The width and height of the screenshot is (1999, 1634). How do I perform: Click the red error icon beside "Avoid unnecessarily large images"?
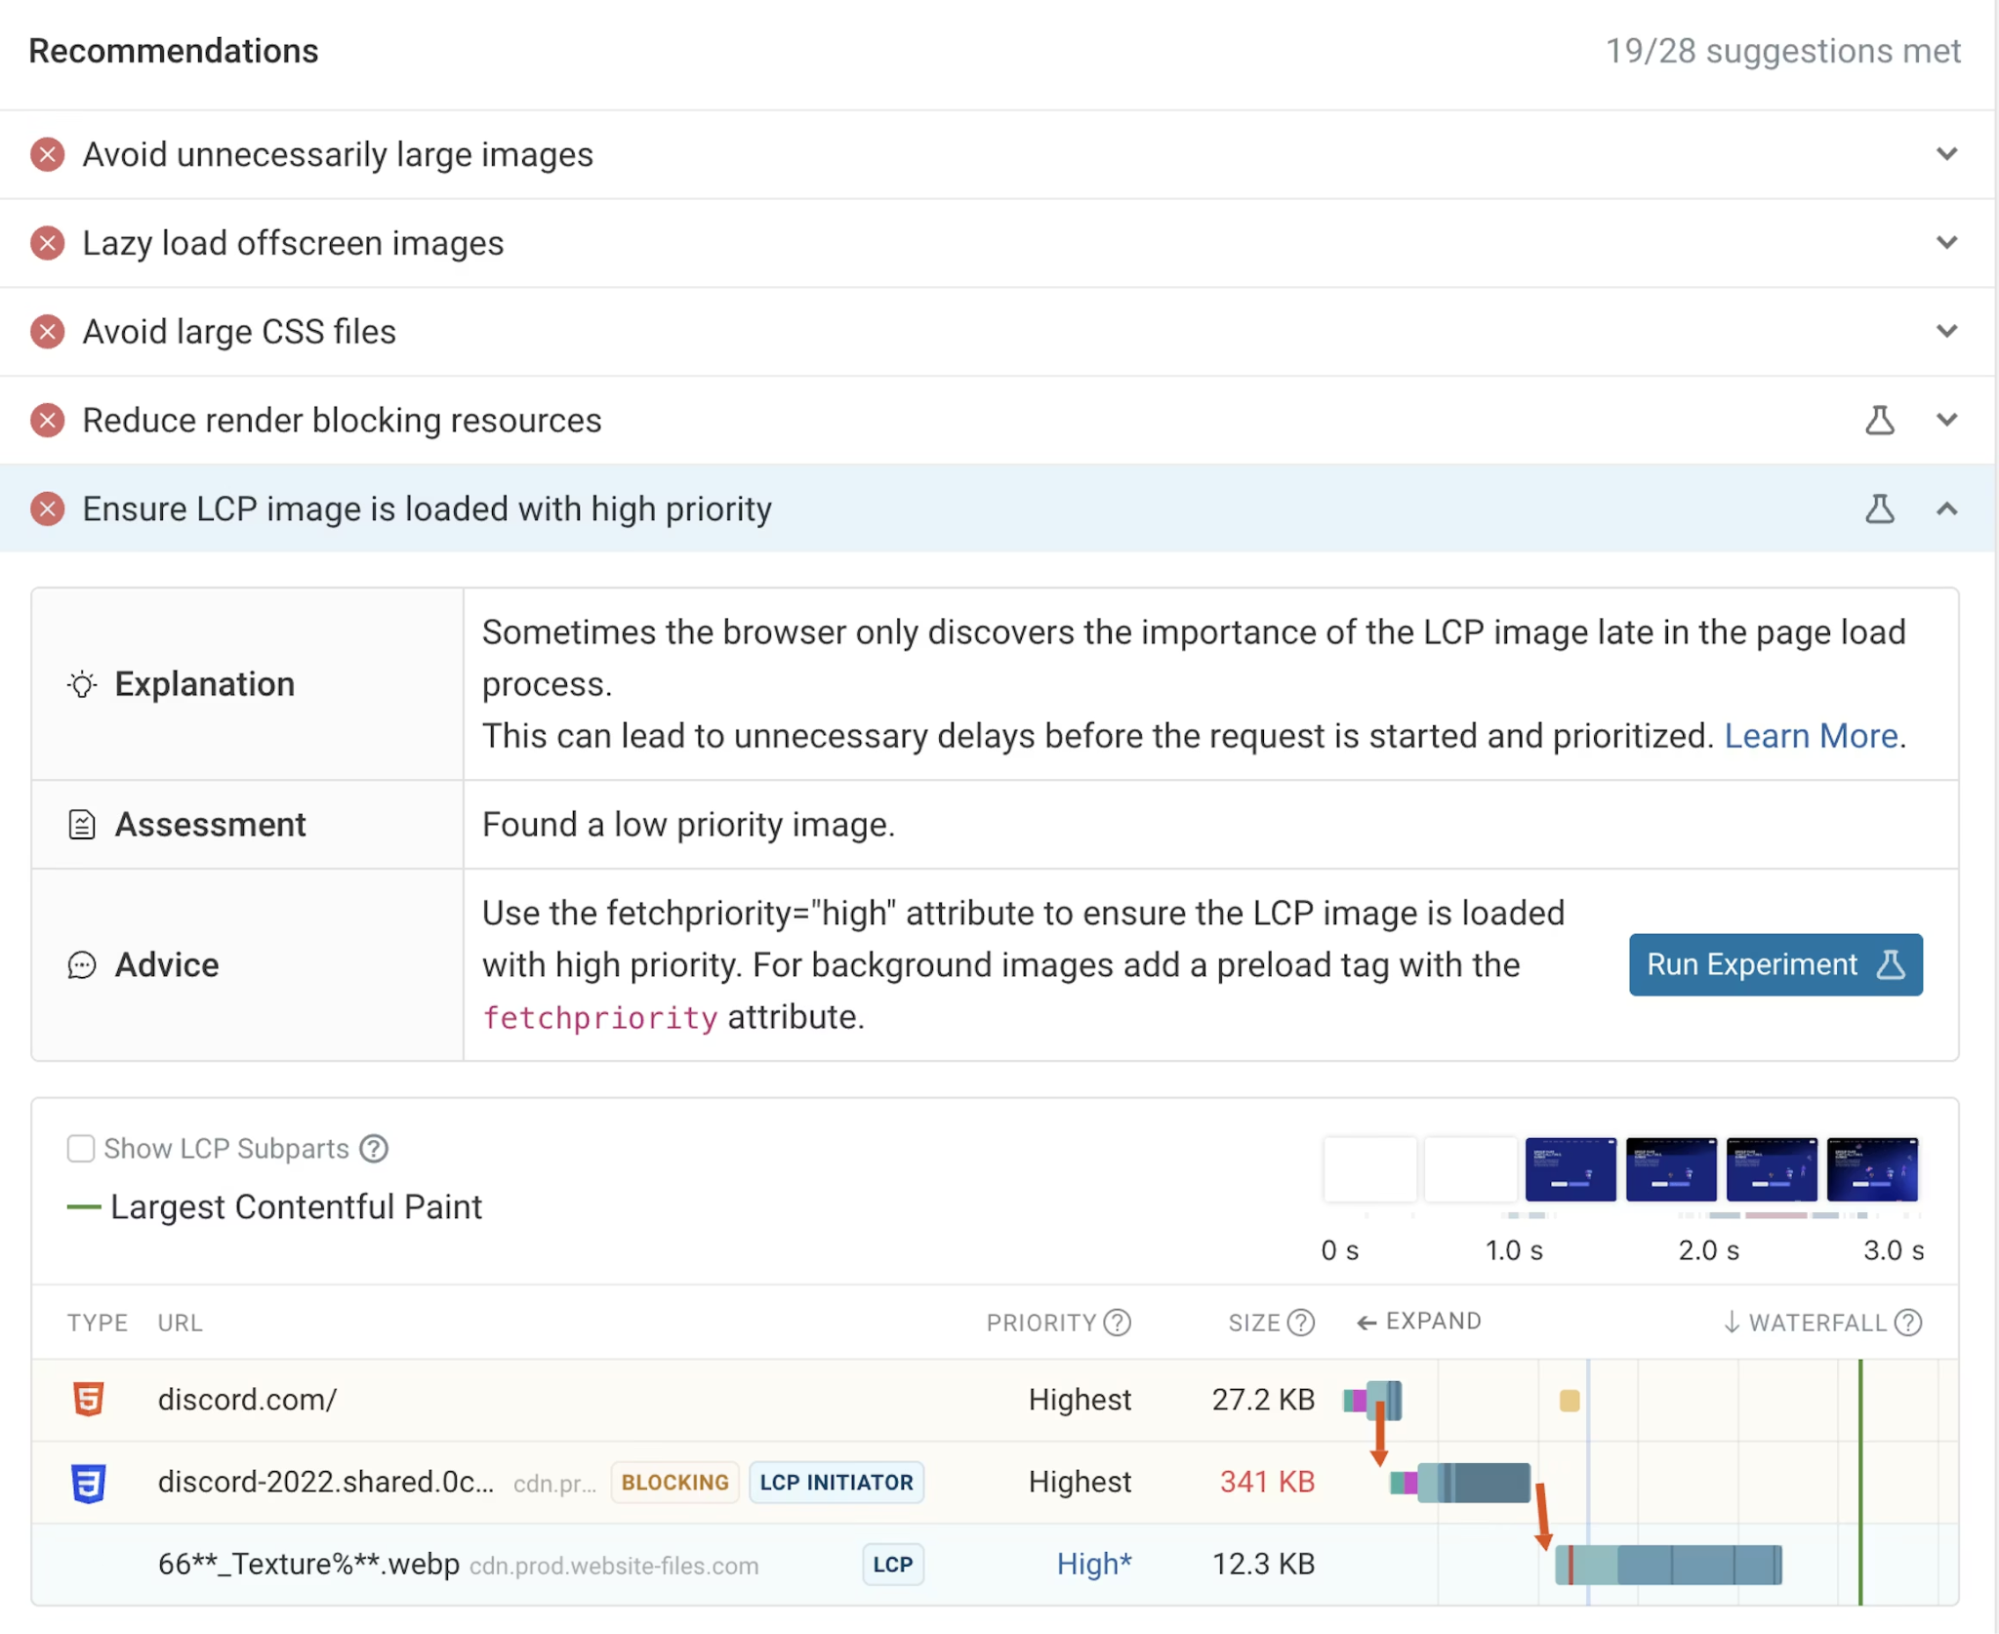pyautogui.click(x=47, y=154)
